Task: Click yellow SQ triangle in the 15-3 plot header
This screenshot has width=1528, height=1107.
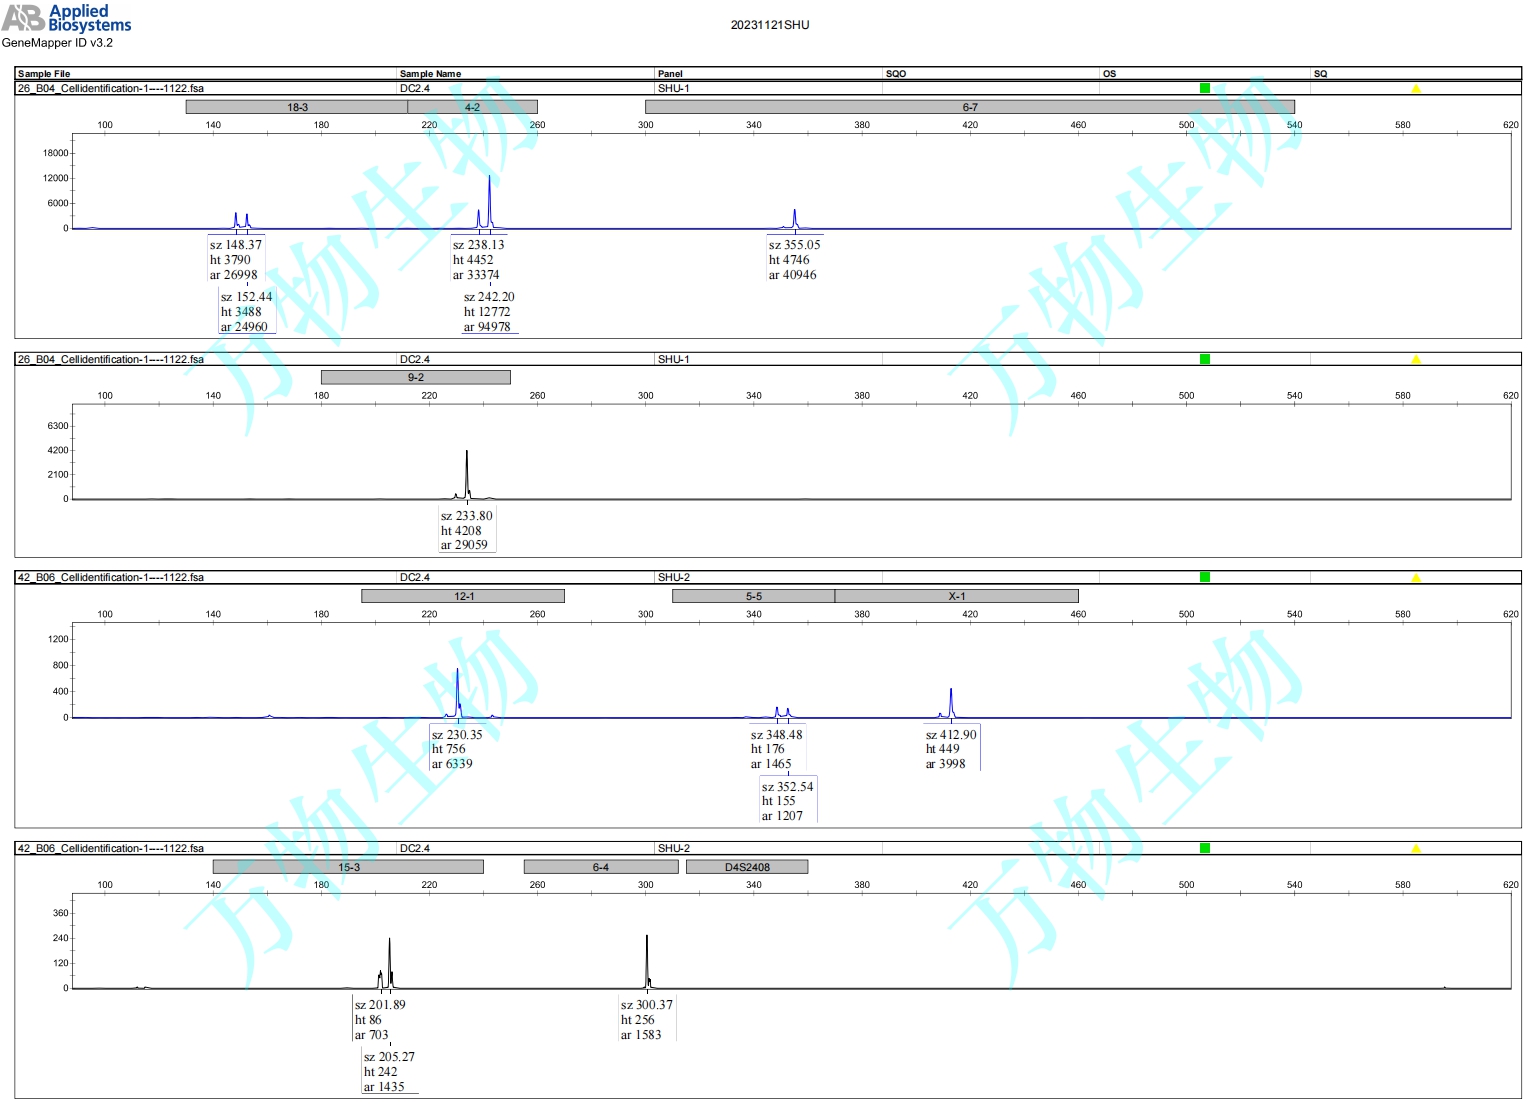Action: point(1415,849)
